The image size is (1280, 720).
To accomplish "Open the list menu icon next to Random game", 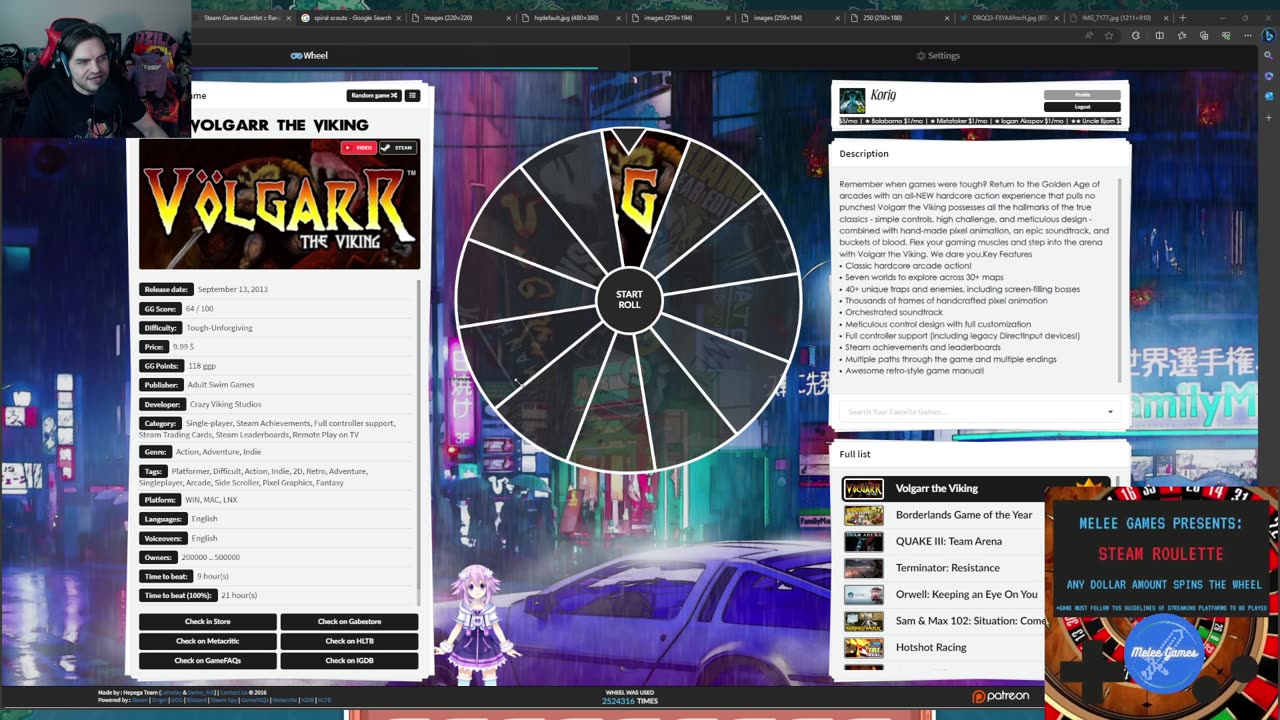I will pos(412,95).
